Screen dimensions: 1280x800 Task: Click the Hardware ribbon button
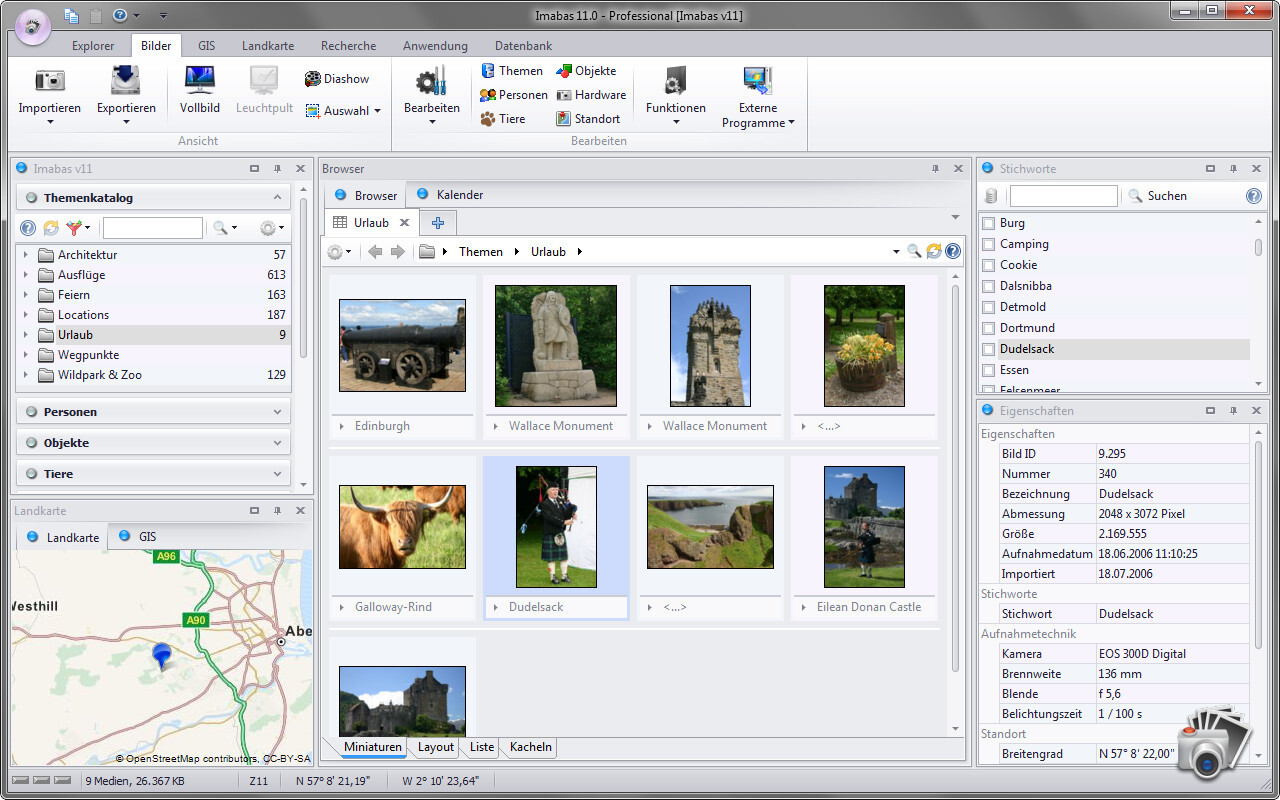coord(591,95)
